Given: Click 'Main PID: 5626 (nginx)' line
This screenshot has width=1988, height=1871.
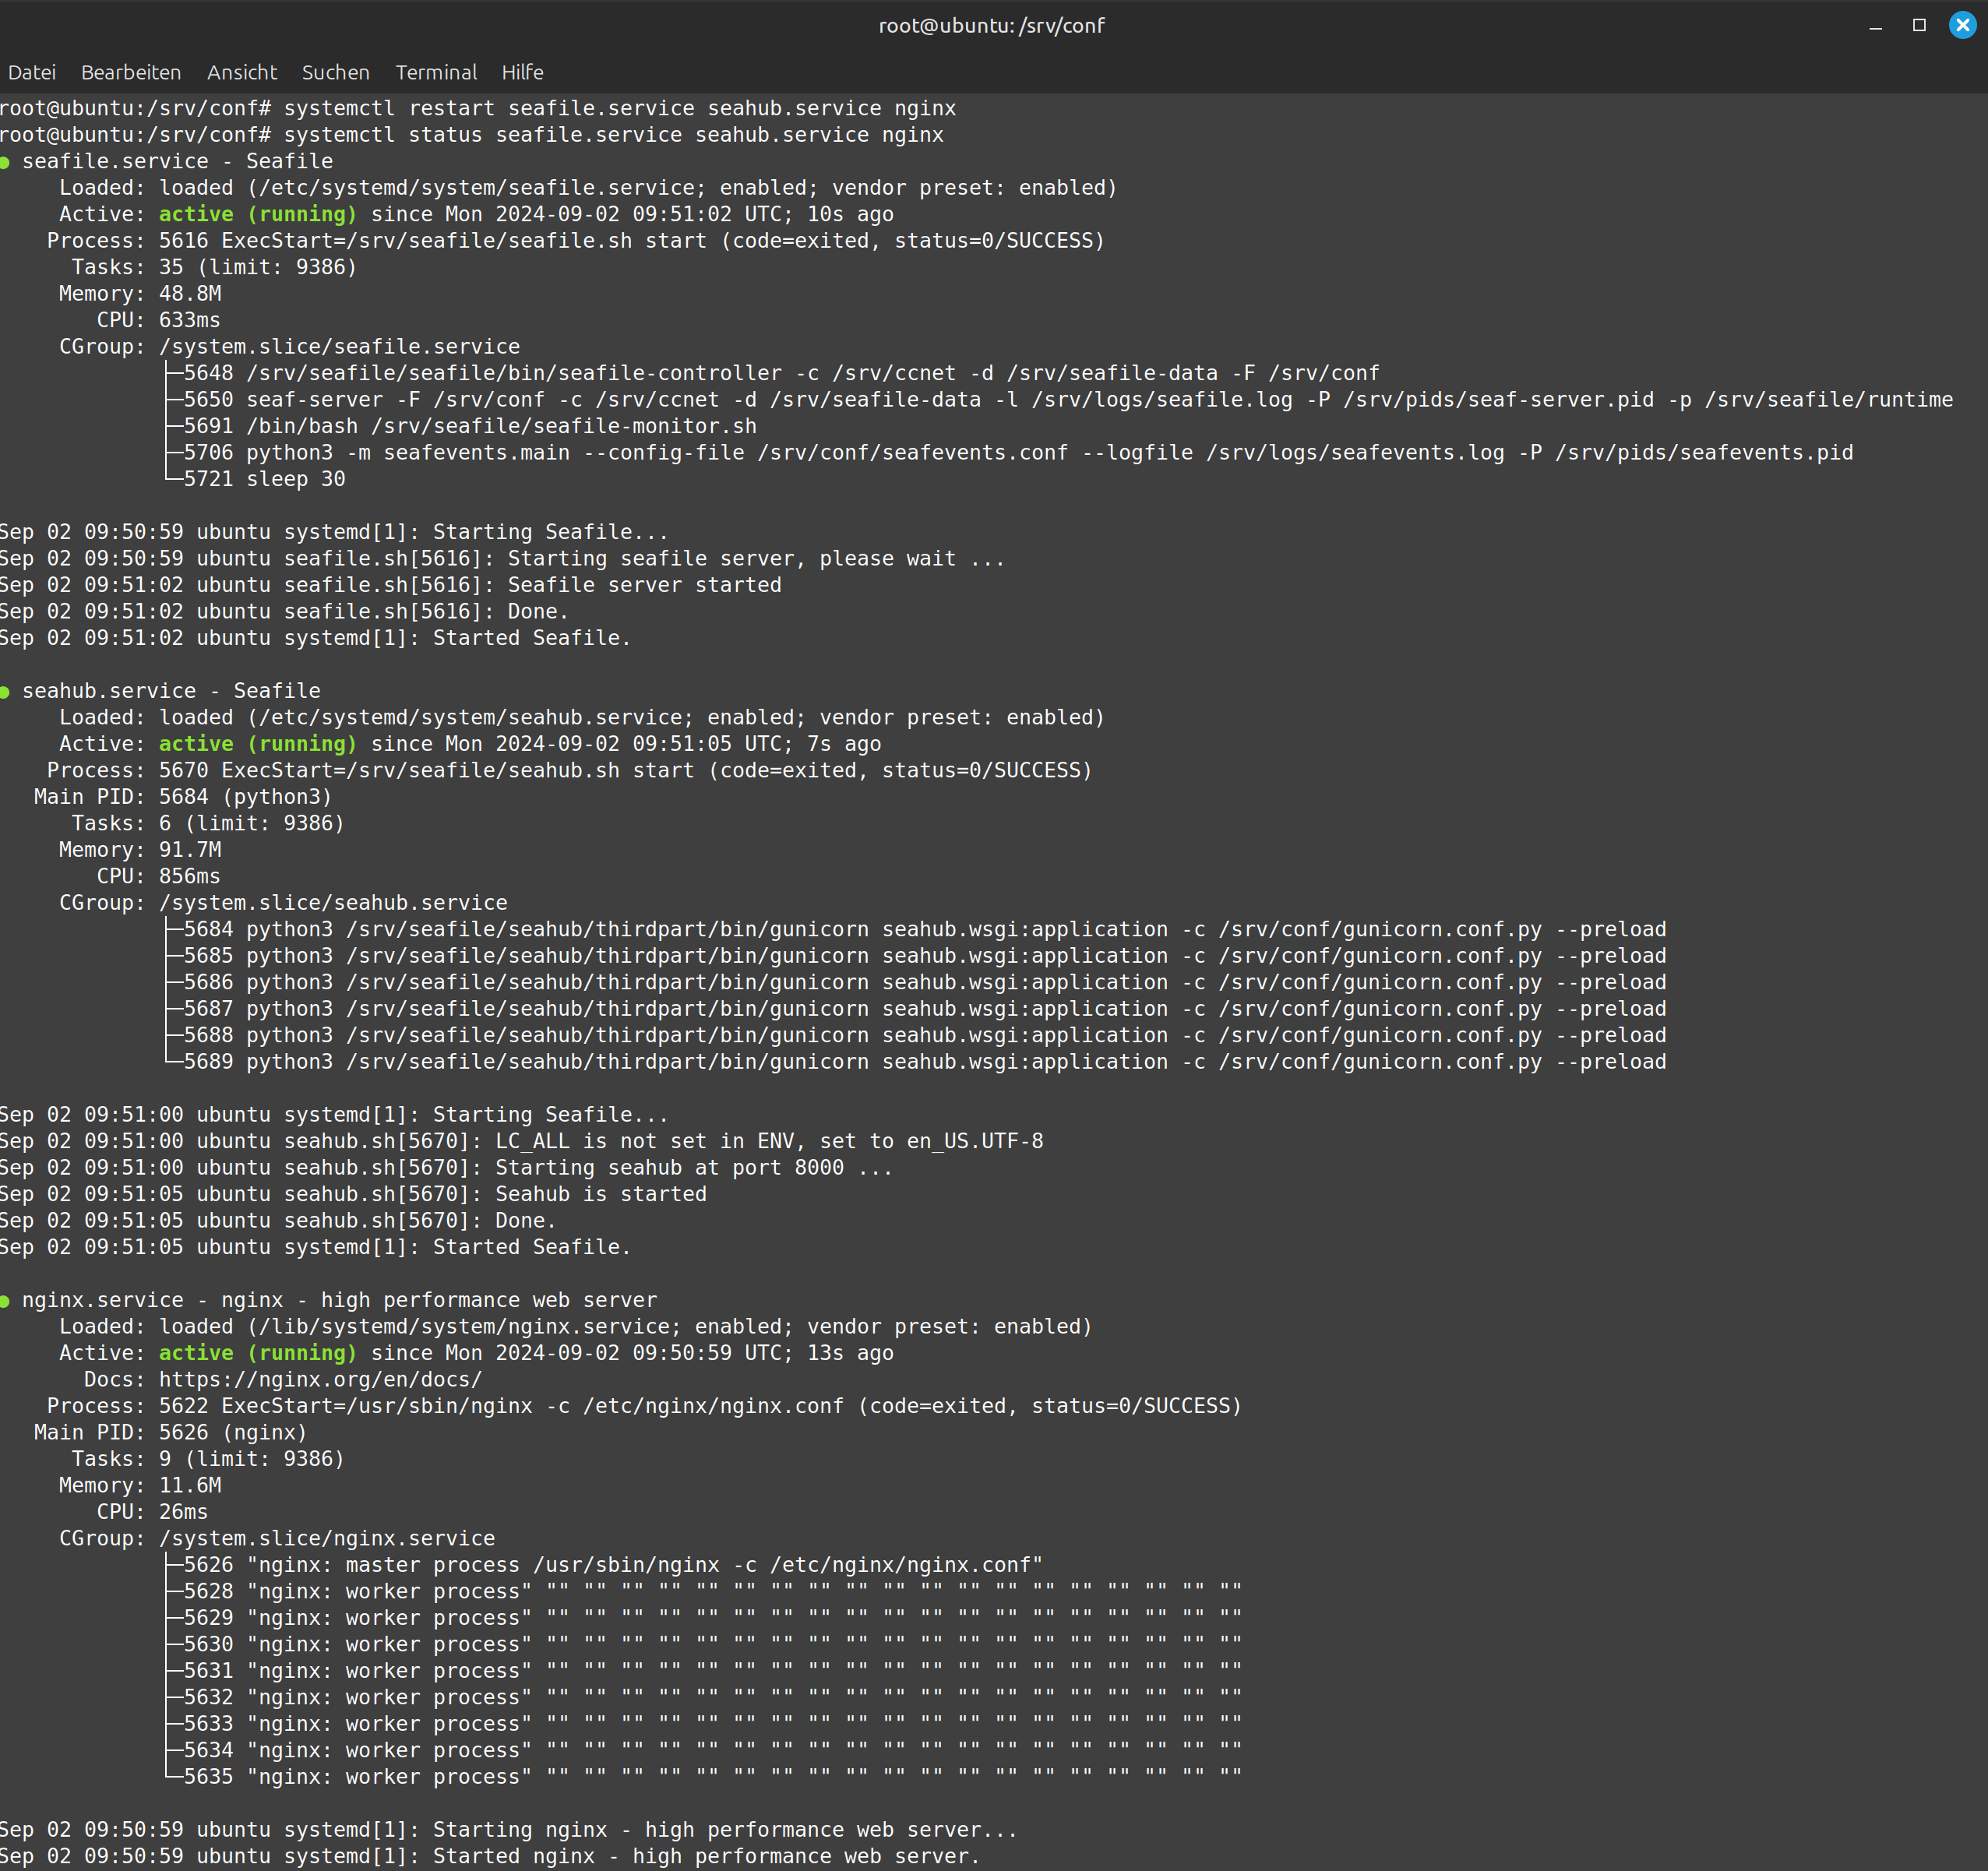Looking at the screenshot, I should coord(171,1433).
